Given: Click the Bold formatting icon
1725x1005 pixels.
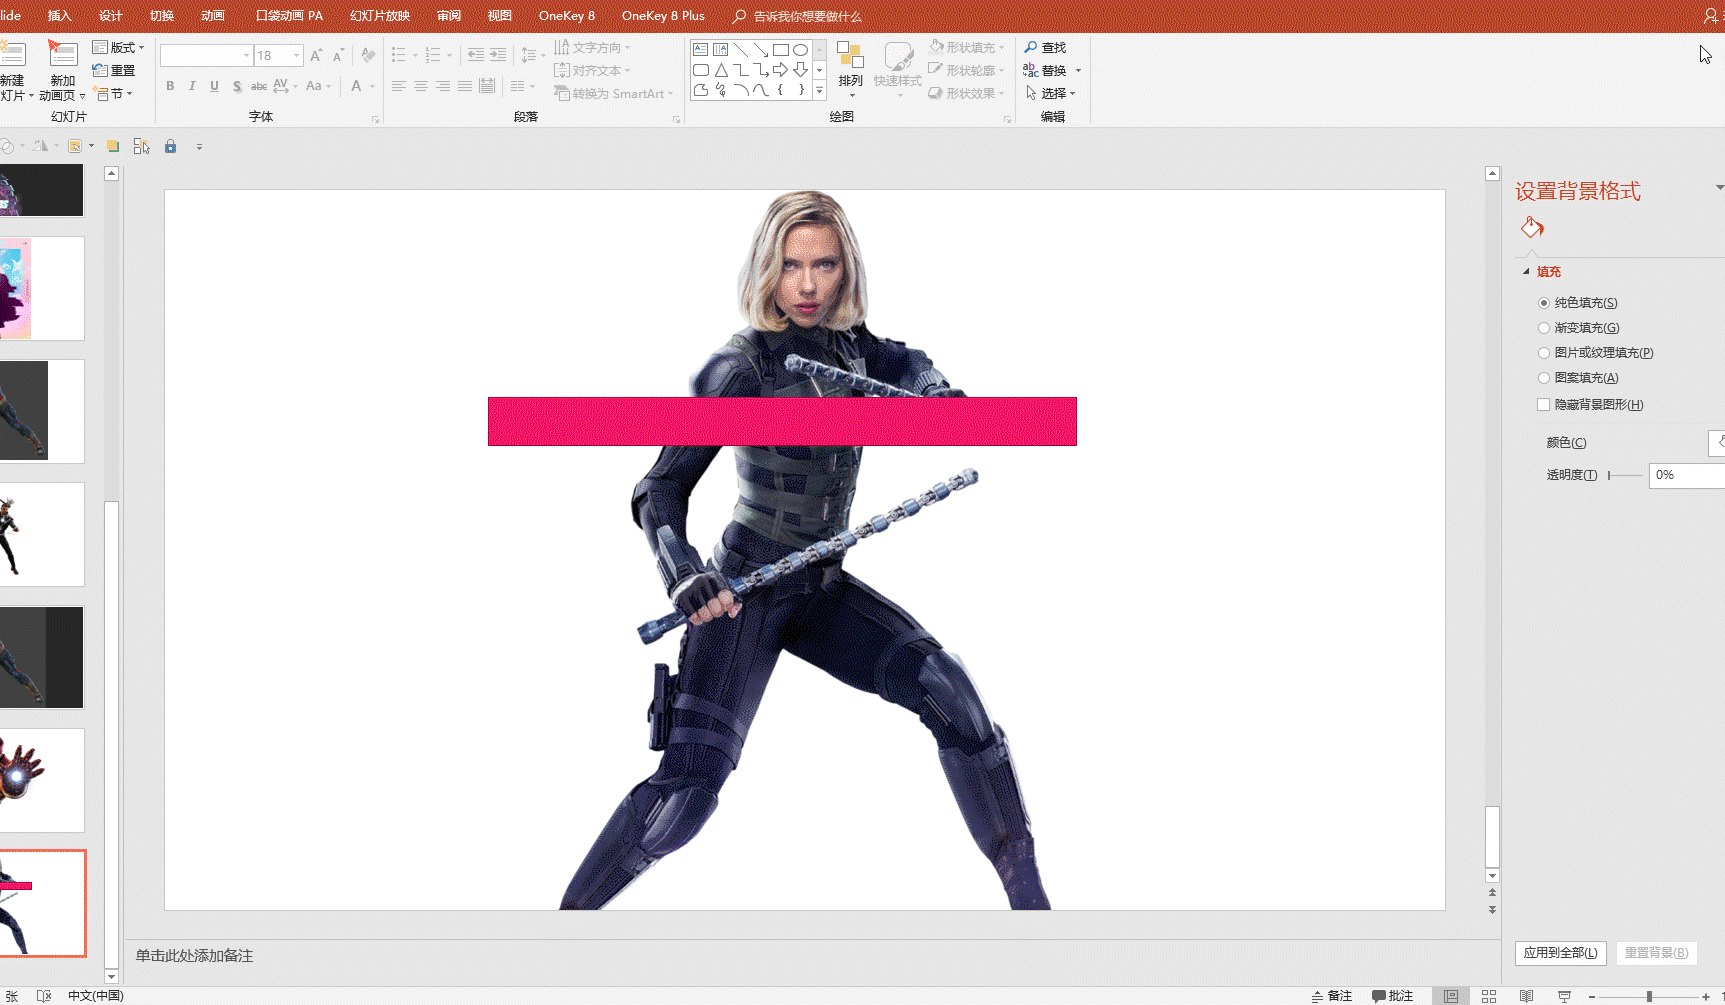Looking at the screenshot, I should (170, 86).
